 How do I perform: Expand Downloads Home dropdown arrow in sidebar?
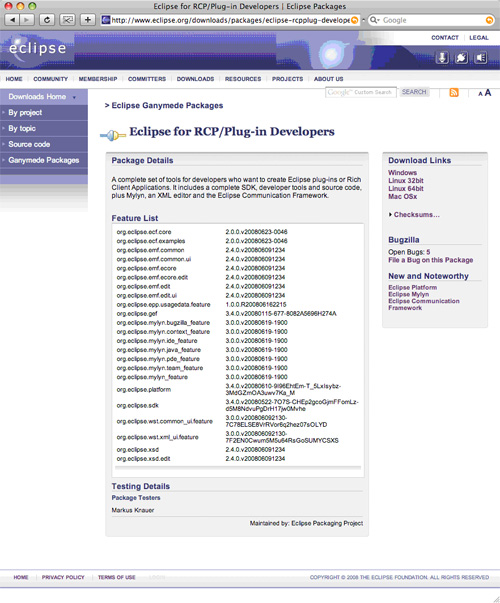click(74, 97)
